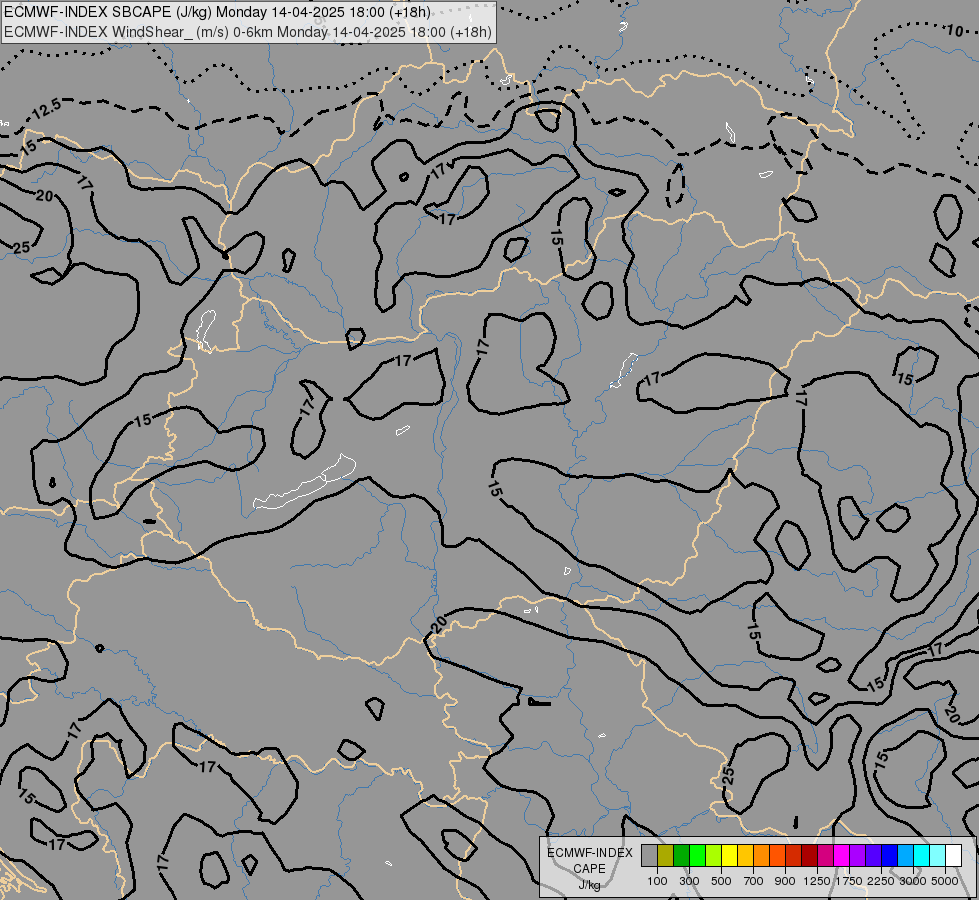The width and height of the screenshot is (979, 900).
Task: Pick the pure yellow legend swatch
Action: tap(729, 855)
